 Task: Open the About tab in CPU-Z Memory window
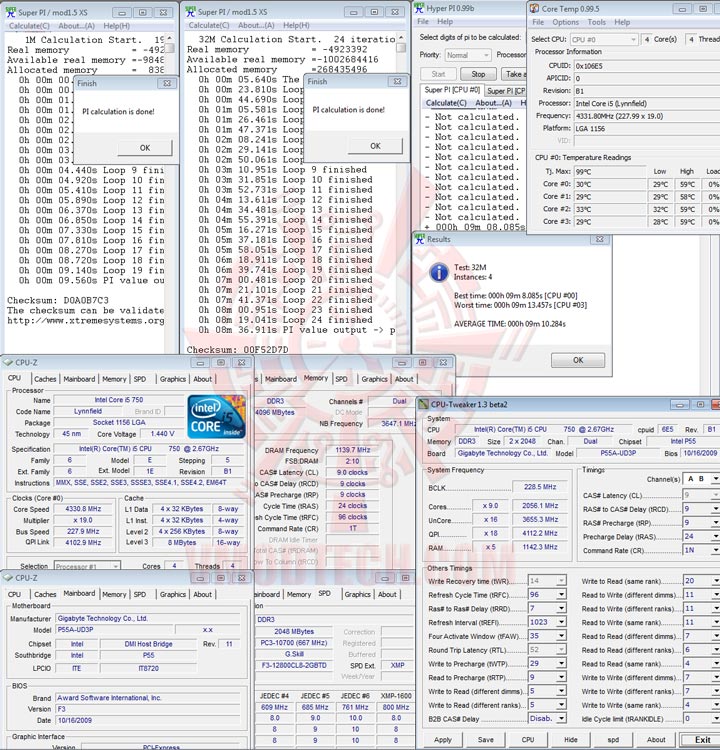404,379
